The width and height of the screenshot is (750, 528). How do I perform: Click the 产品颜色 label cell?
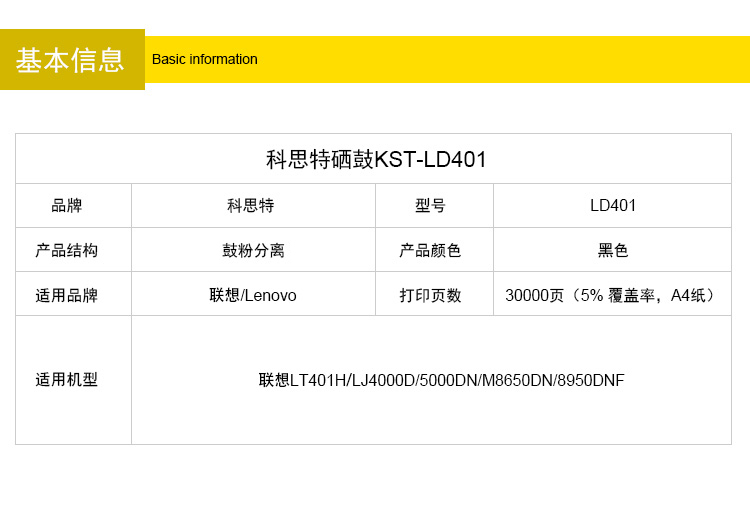431,250
